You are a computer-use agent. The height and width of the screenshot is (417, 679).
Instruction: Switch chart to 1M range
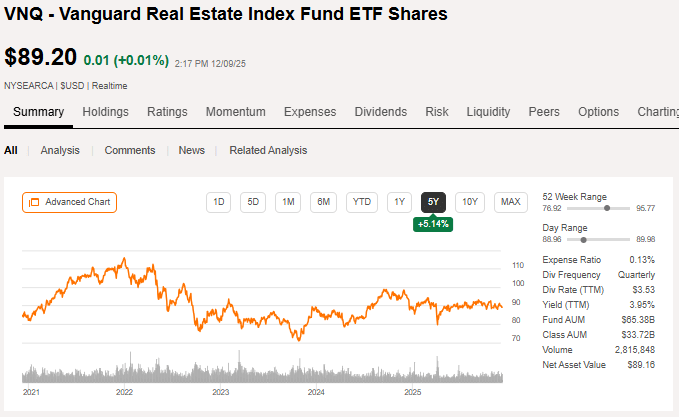[x=288, y=202]
